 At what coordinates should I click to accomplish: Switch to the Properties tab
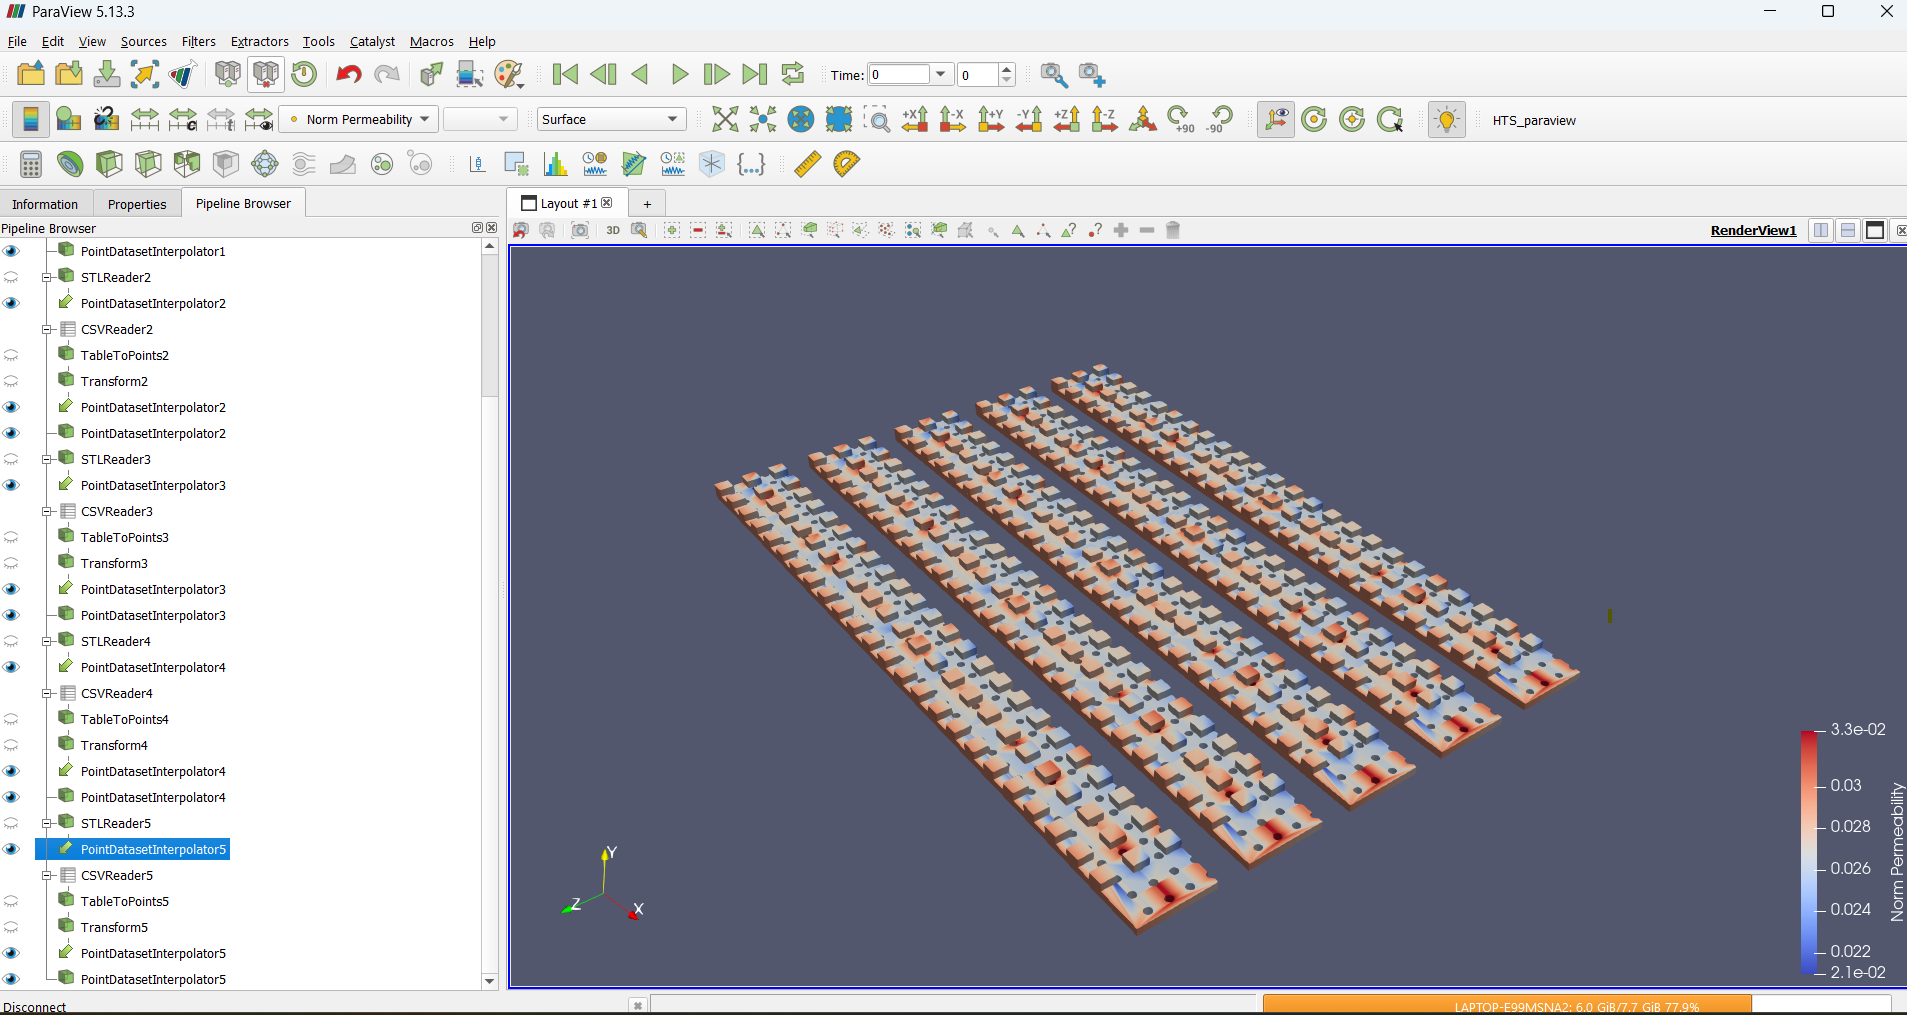pos(137,204)
